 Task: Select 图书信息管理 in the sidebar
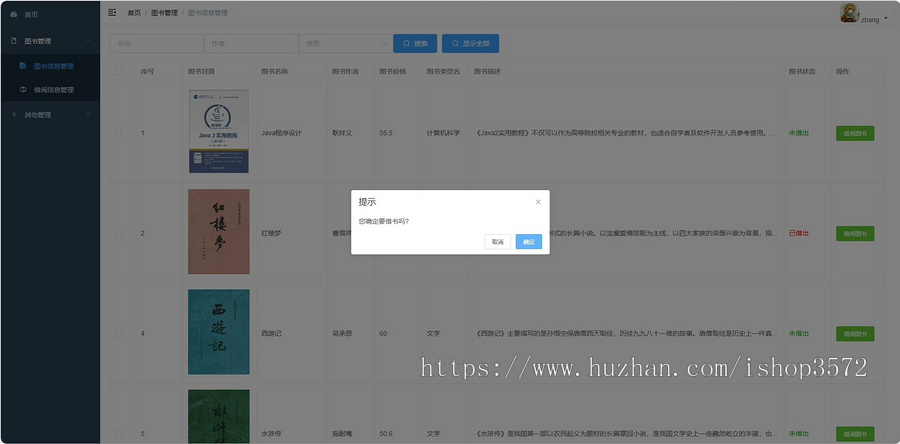tap(50, 66)
